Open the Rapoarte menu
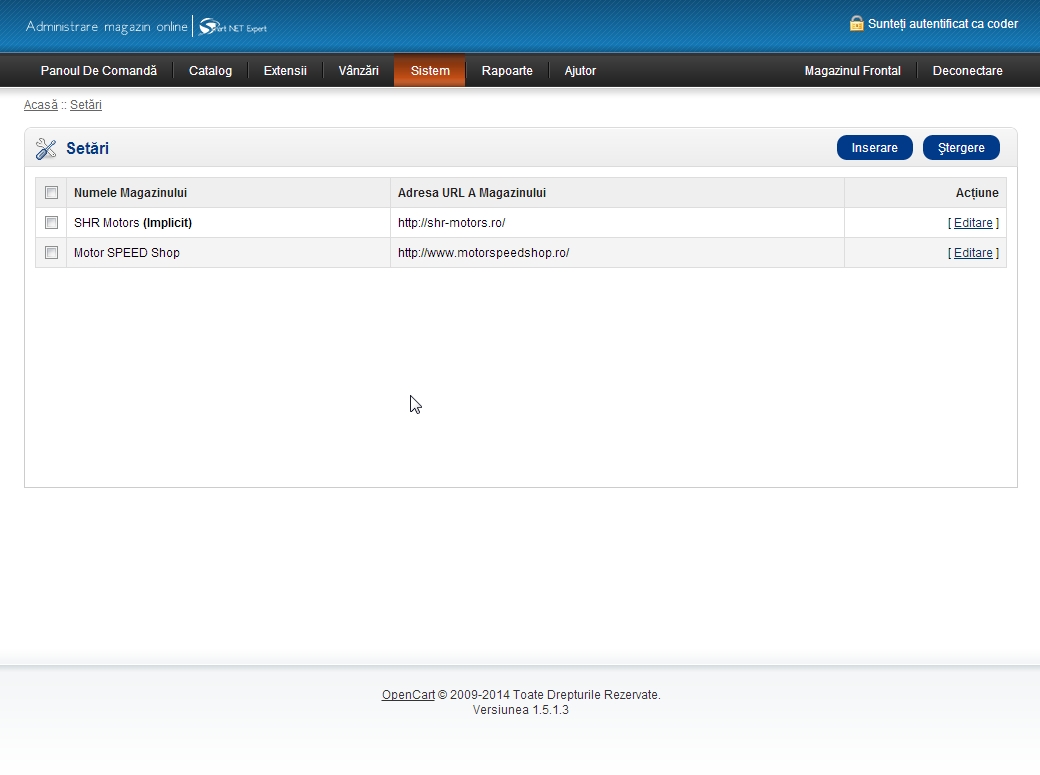 [507, 71]
